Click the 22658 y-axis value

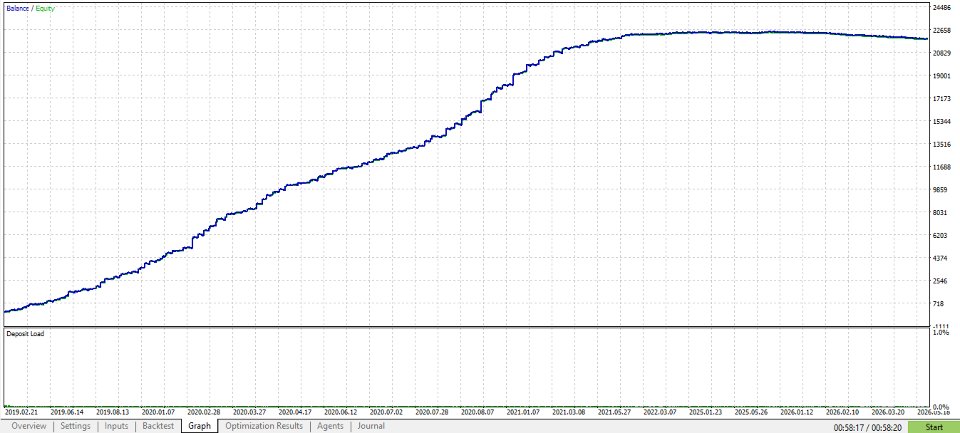tap(940, 31)
